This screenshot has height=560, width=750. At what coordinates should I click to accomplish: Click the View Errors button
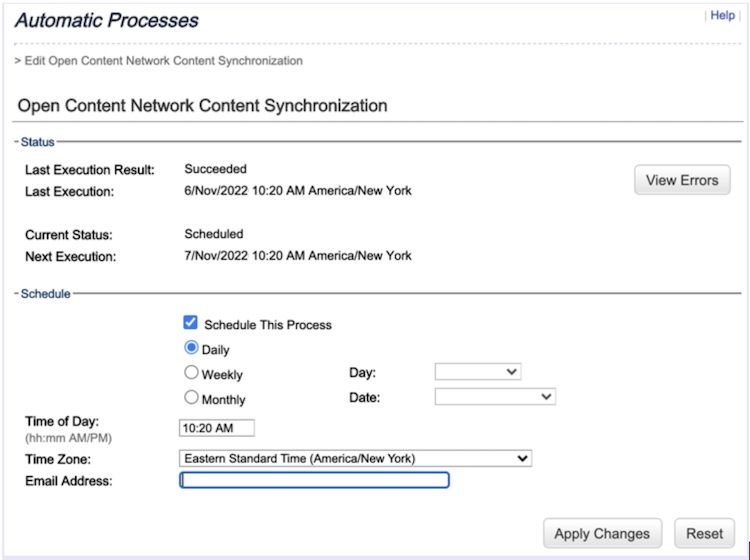click(x=682, y=181)
